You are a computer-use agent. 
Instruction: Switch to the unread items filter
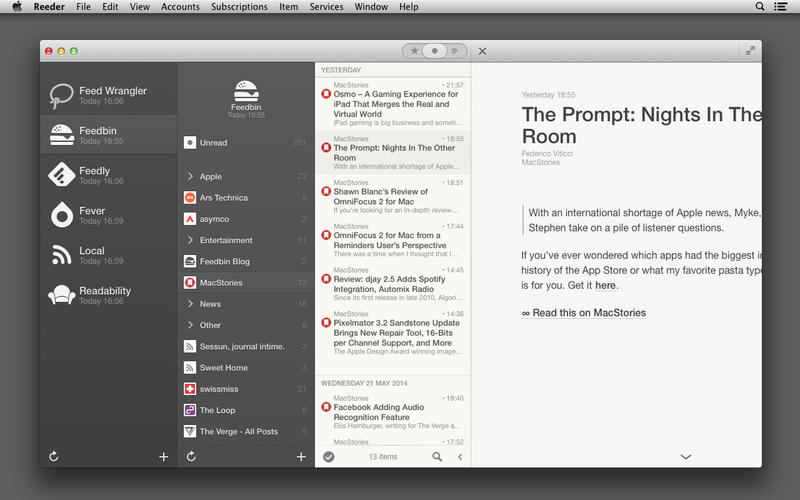(x=434, y=51)
